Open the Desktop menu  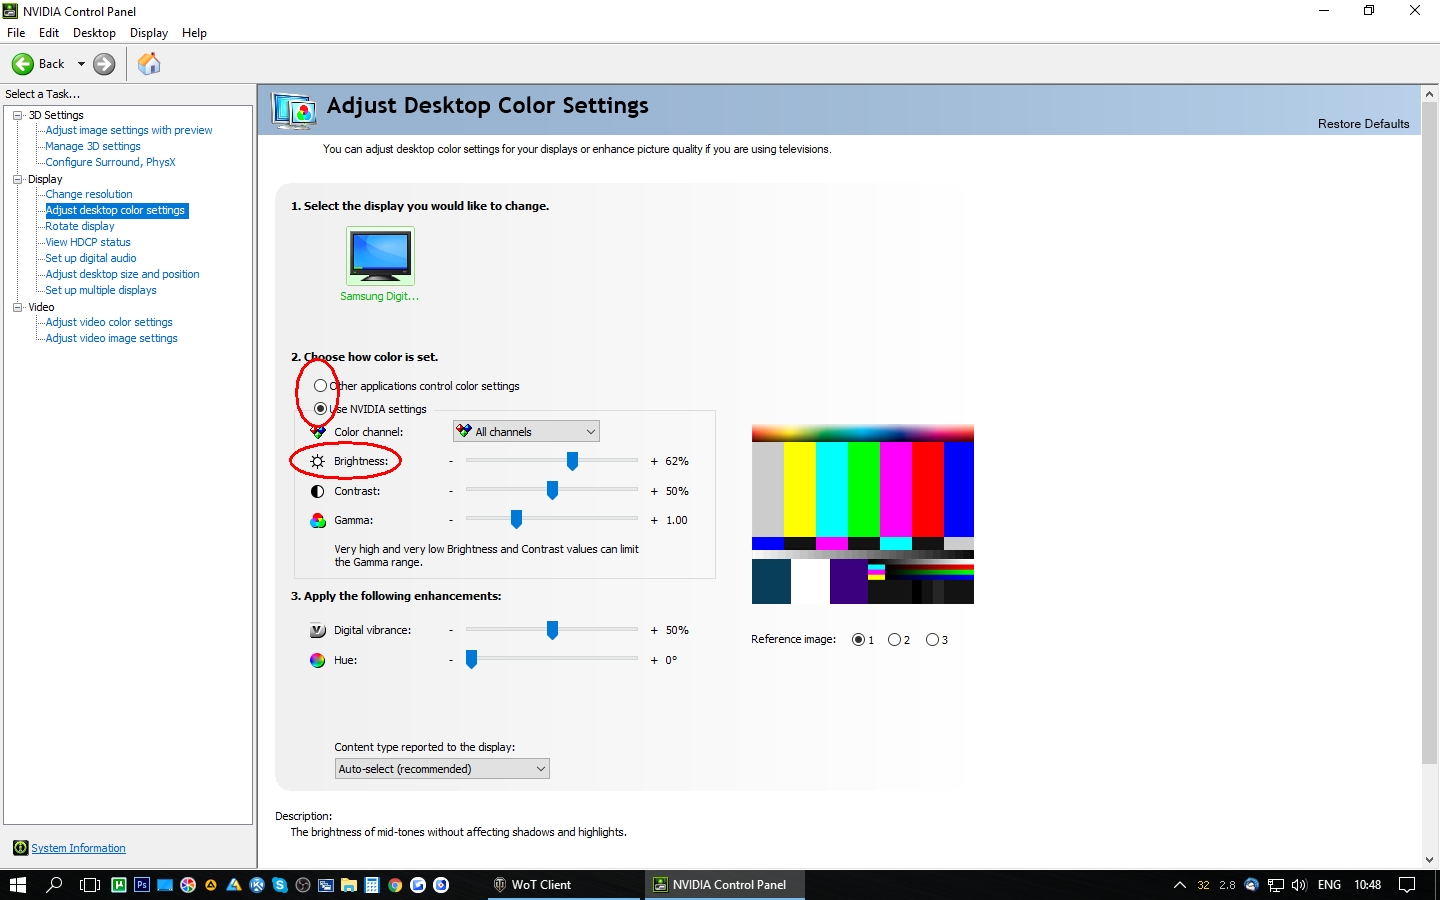pyautogui.click(x=94, y=33)
